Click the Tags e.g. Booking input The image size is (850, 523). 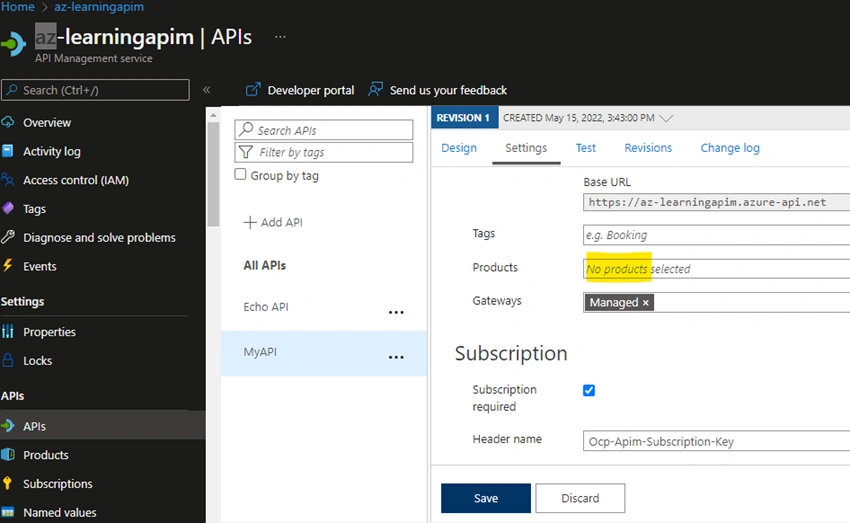click(x=716, y=235)
